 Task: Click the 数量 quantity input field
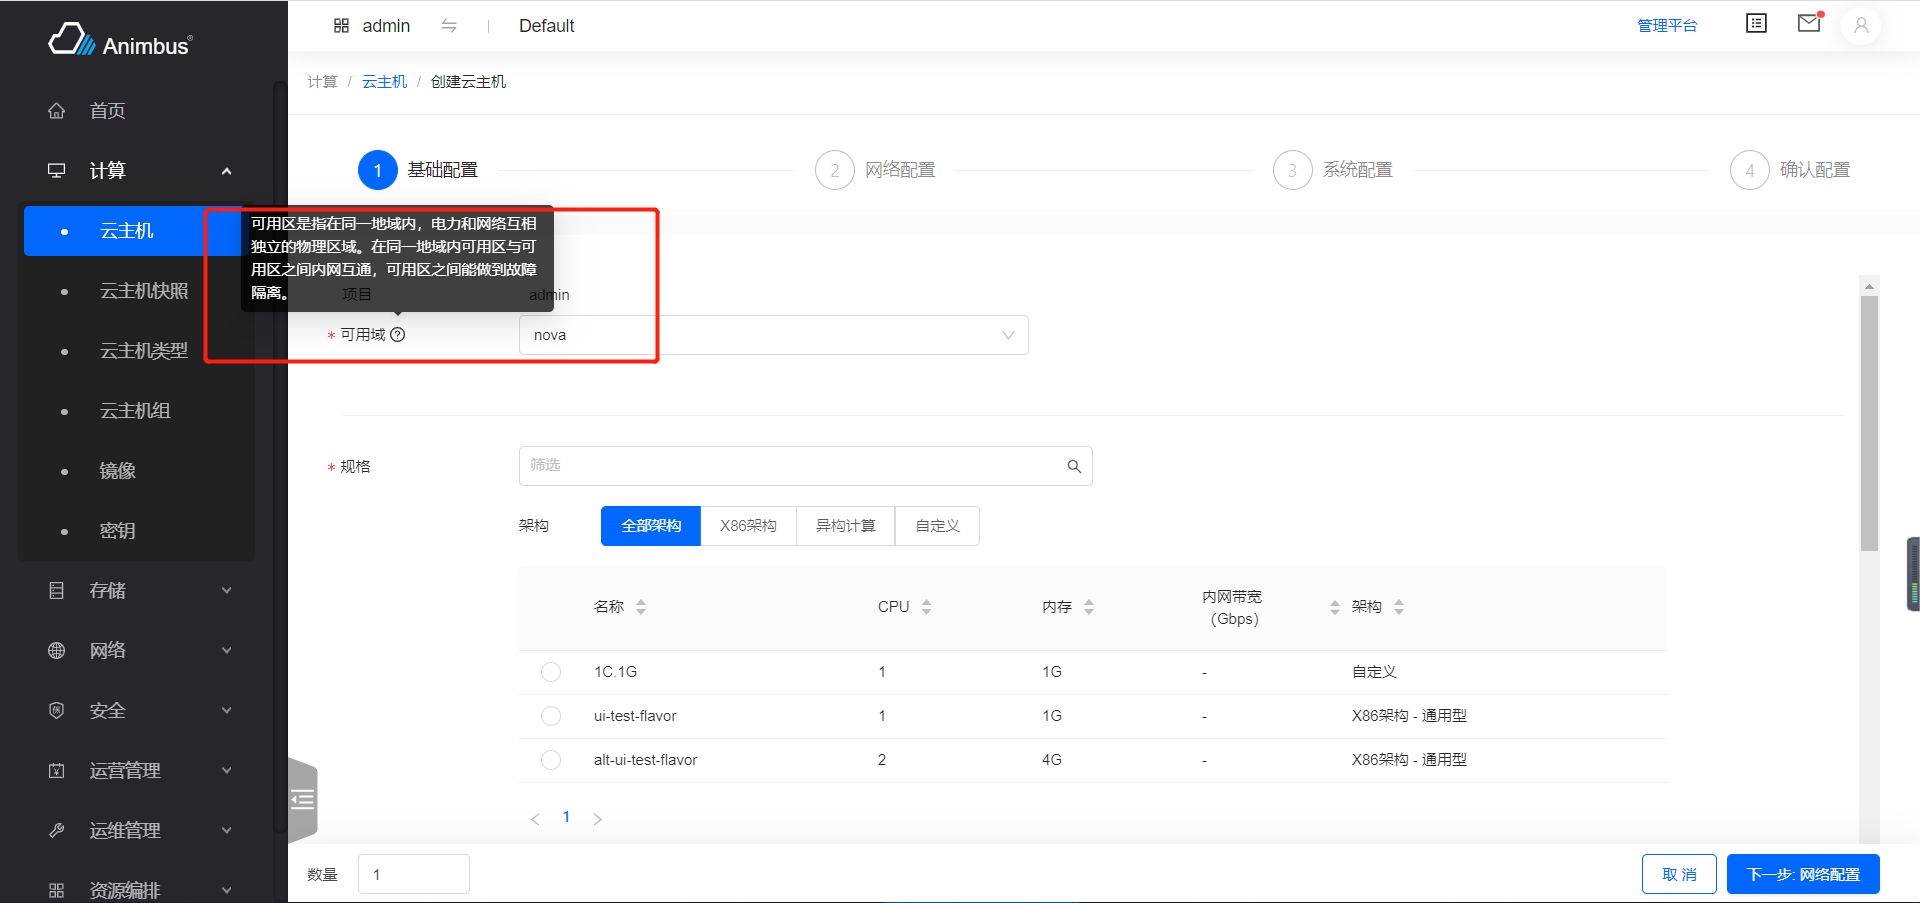[414, 874]
